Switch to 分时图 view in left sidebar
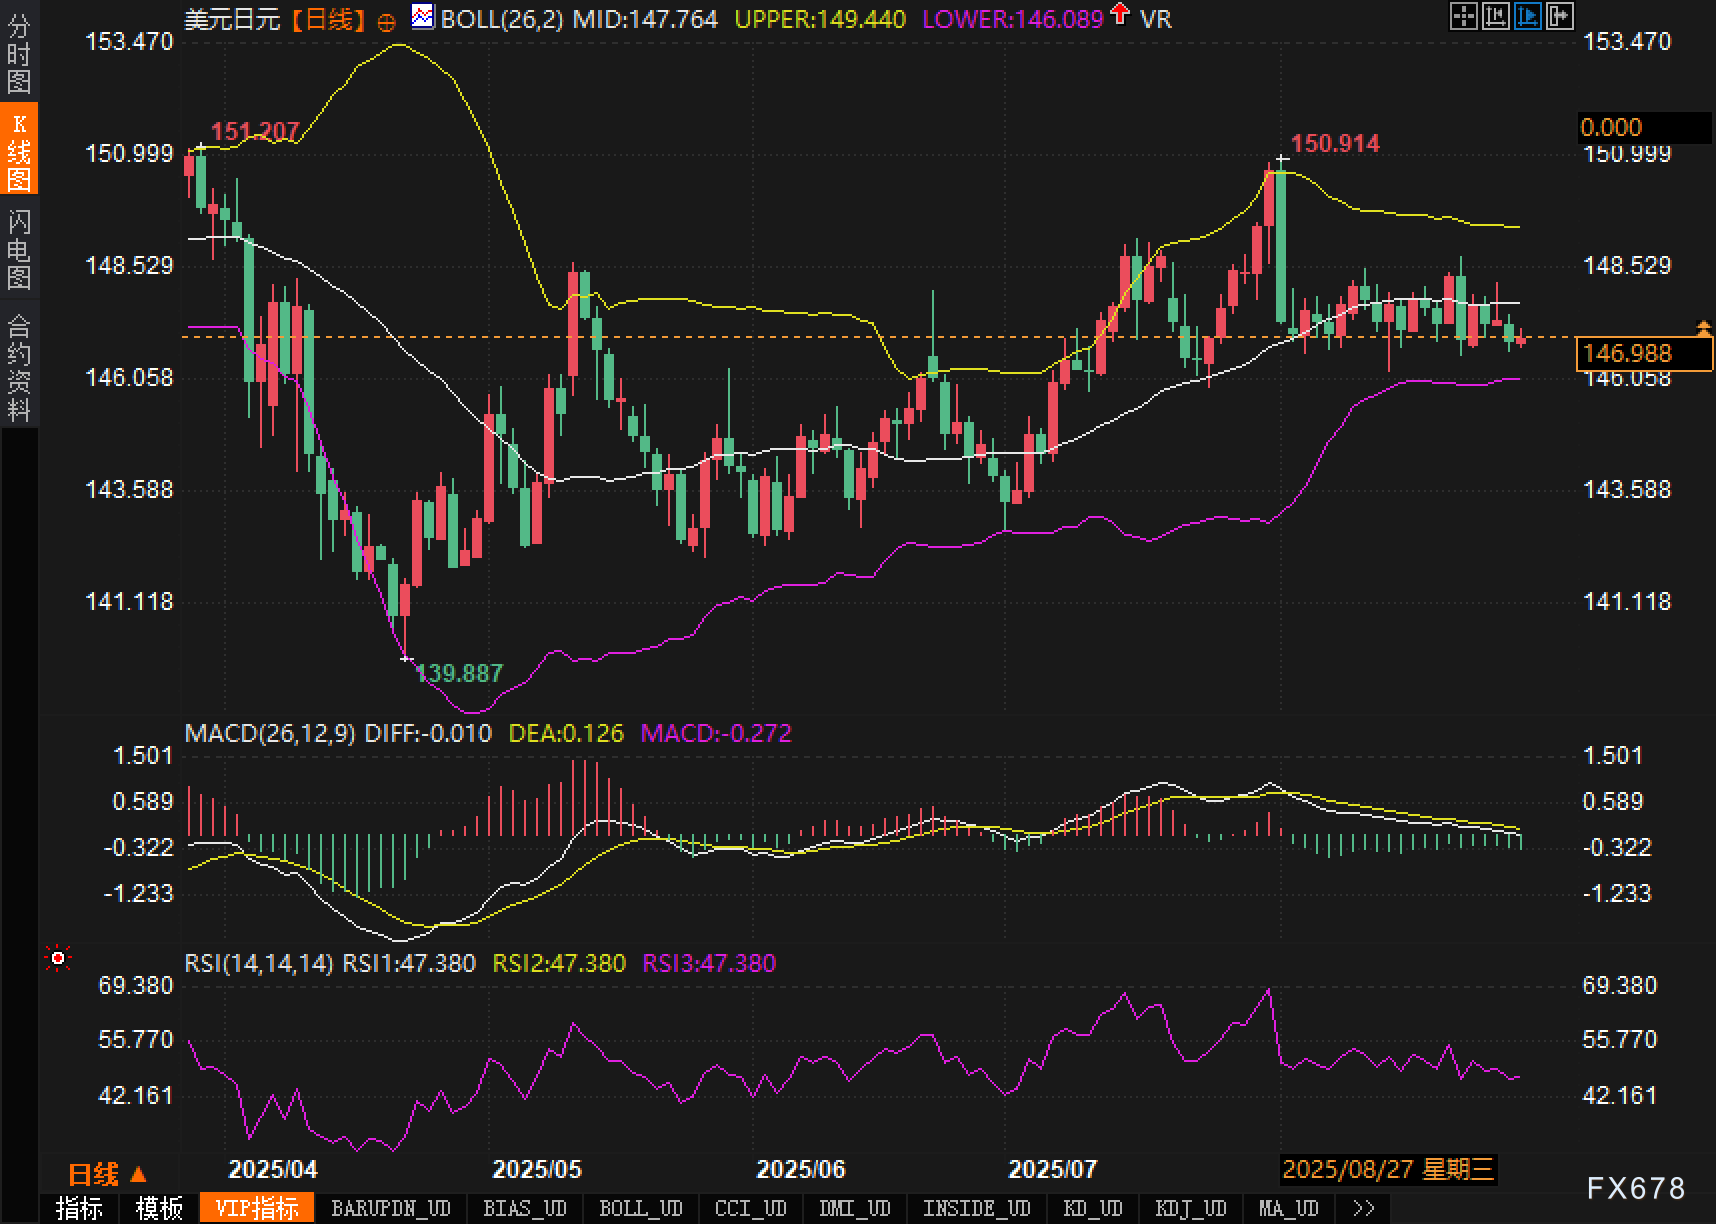 click(19, 54)
